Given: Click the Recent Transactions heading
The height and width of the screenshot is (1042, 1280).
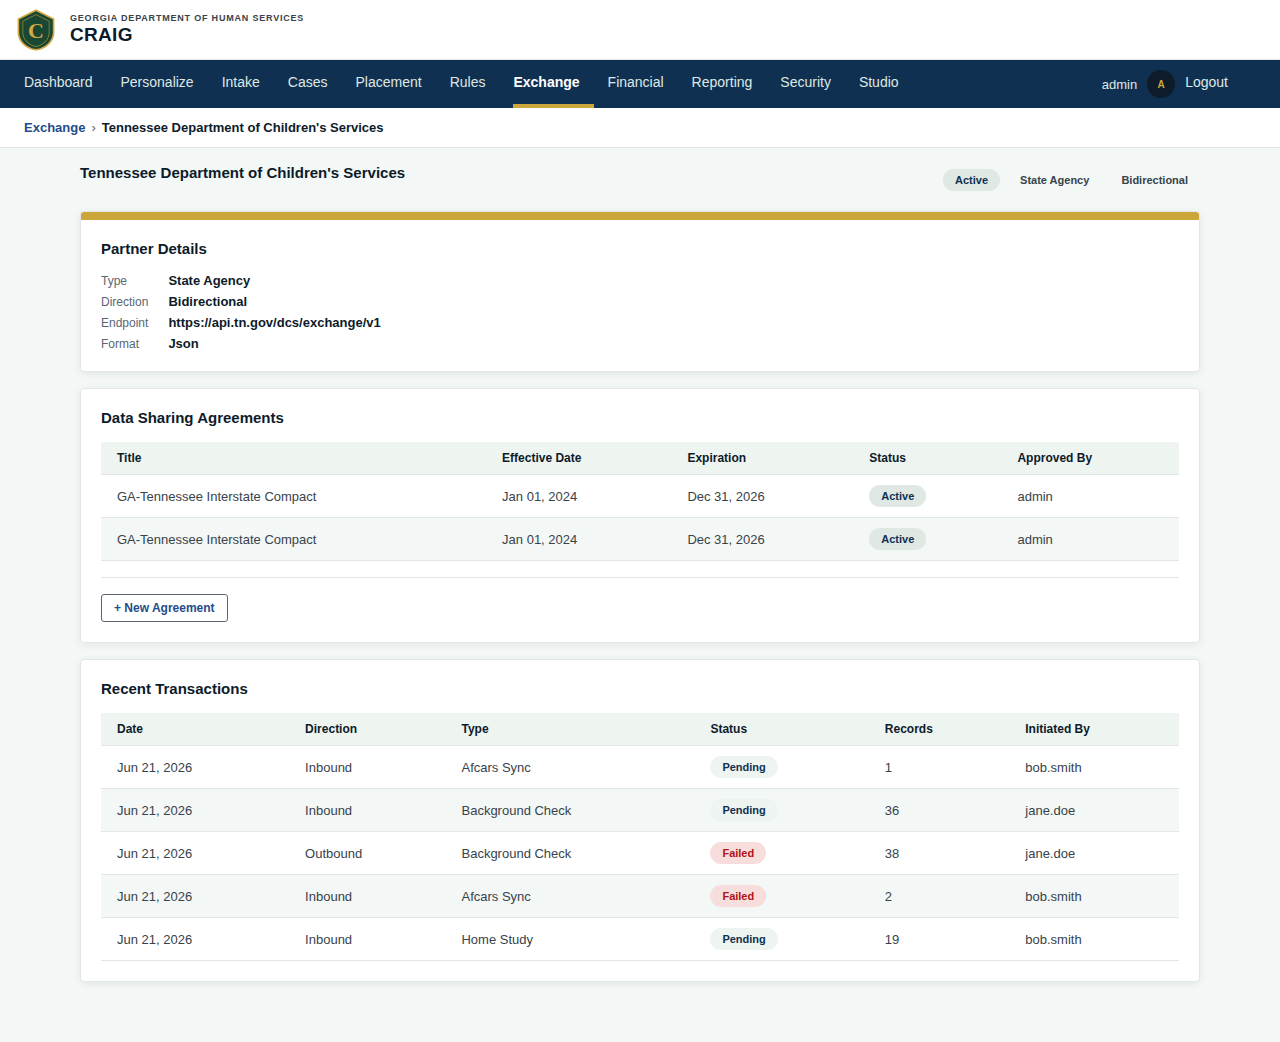Looking at the screenshot, I should click(174, 689).
